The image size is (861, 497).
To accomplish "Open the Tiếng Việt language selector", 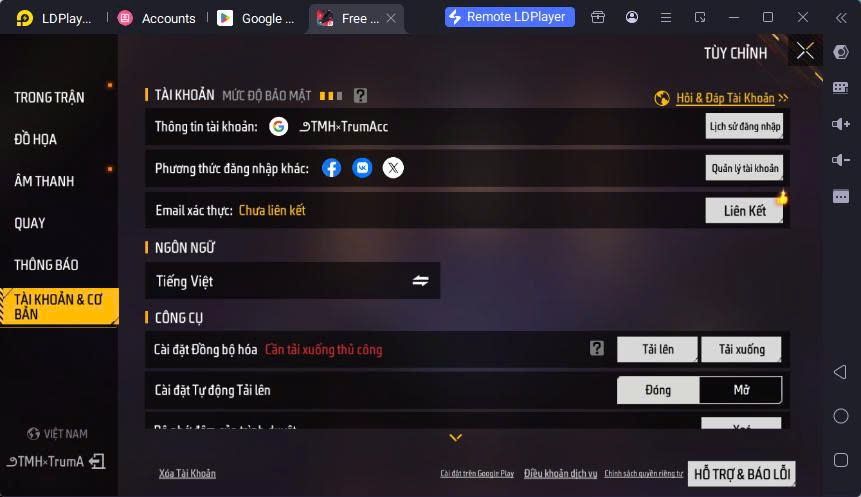I will (x=293, y=281).
